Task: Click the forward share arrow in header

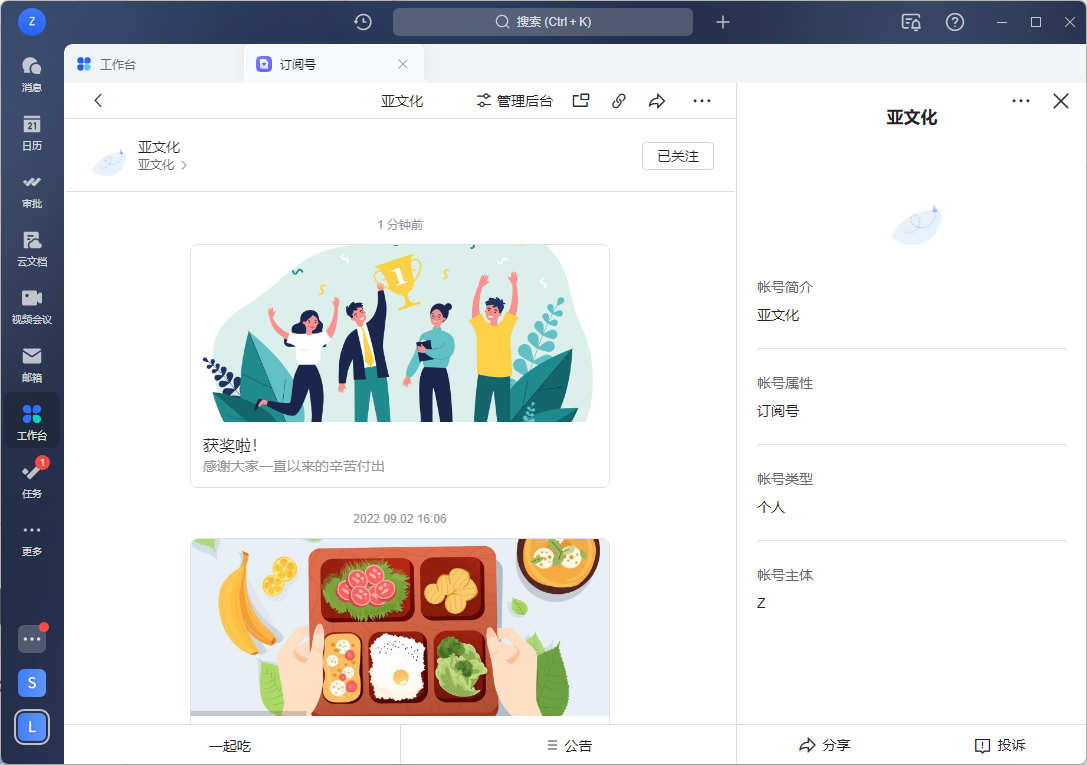Action: pos(657,101)
